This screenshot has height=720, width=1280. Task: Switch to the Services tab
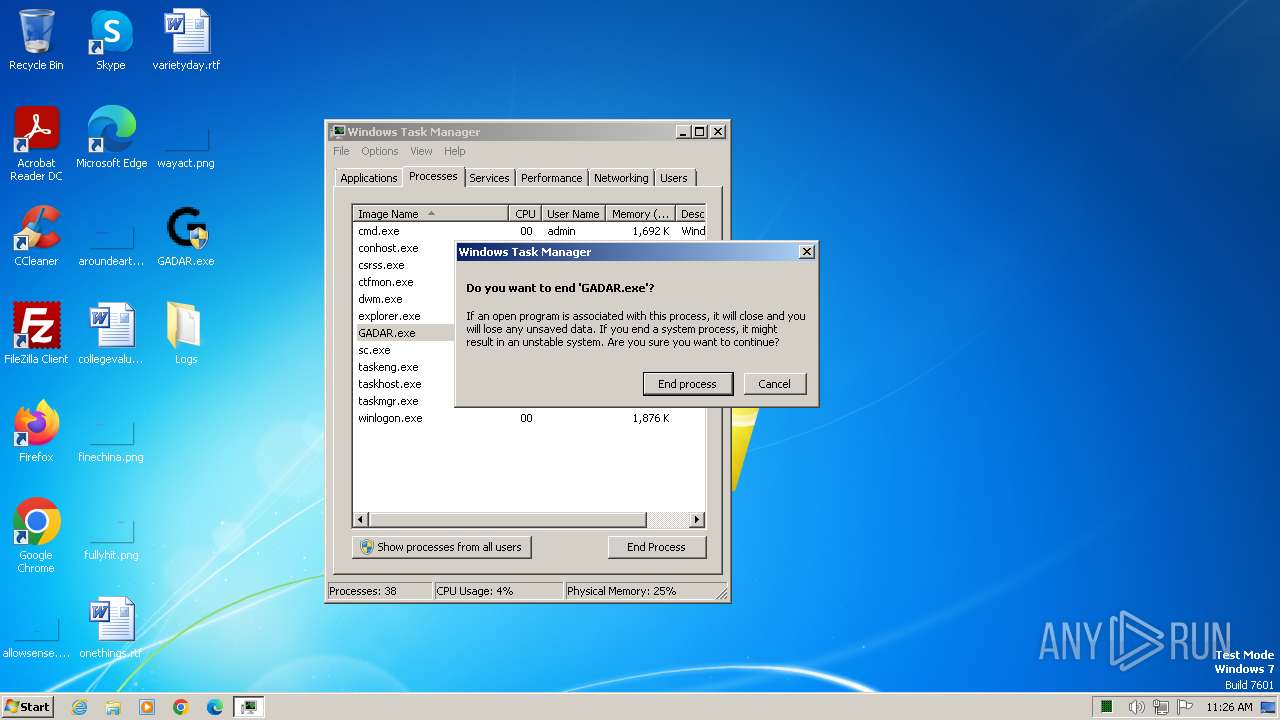pyautogui.click(x=489, y=178)
